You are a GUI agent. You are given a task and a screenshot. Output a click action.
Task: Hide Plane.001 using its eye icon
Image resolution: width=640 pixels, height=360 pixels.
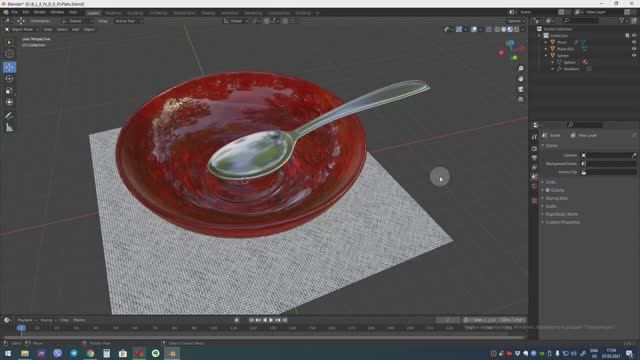point(634,49)
